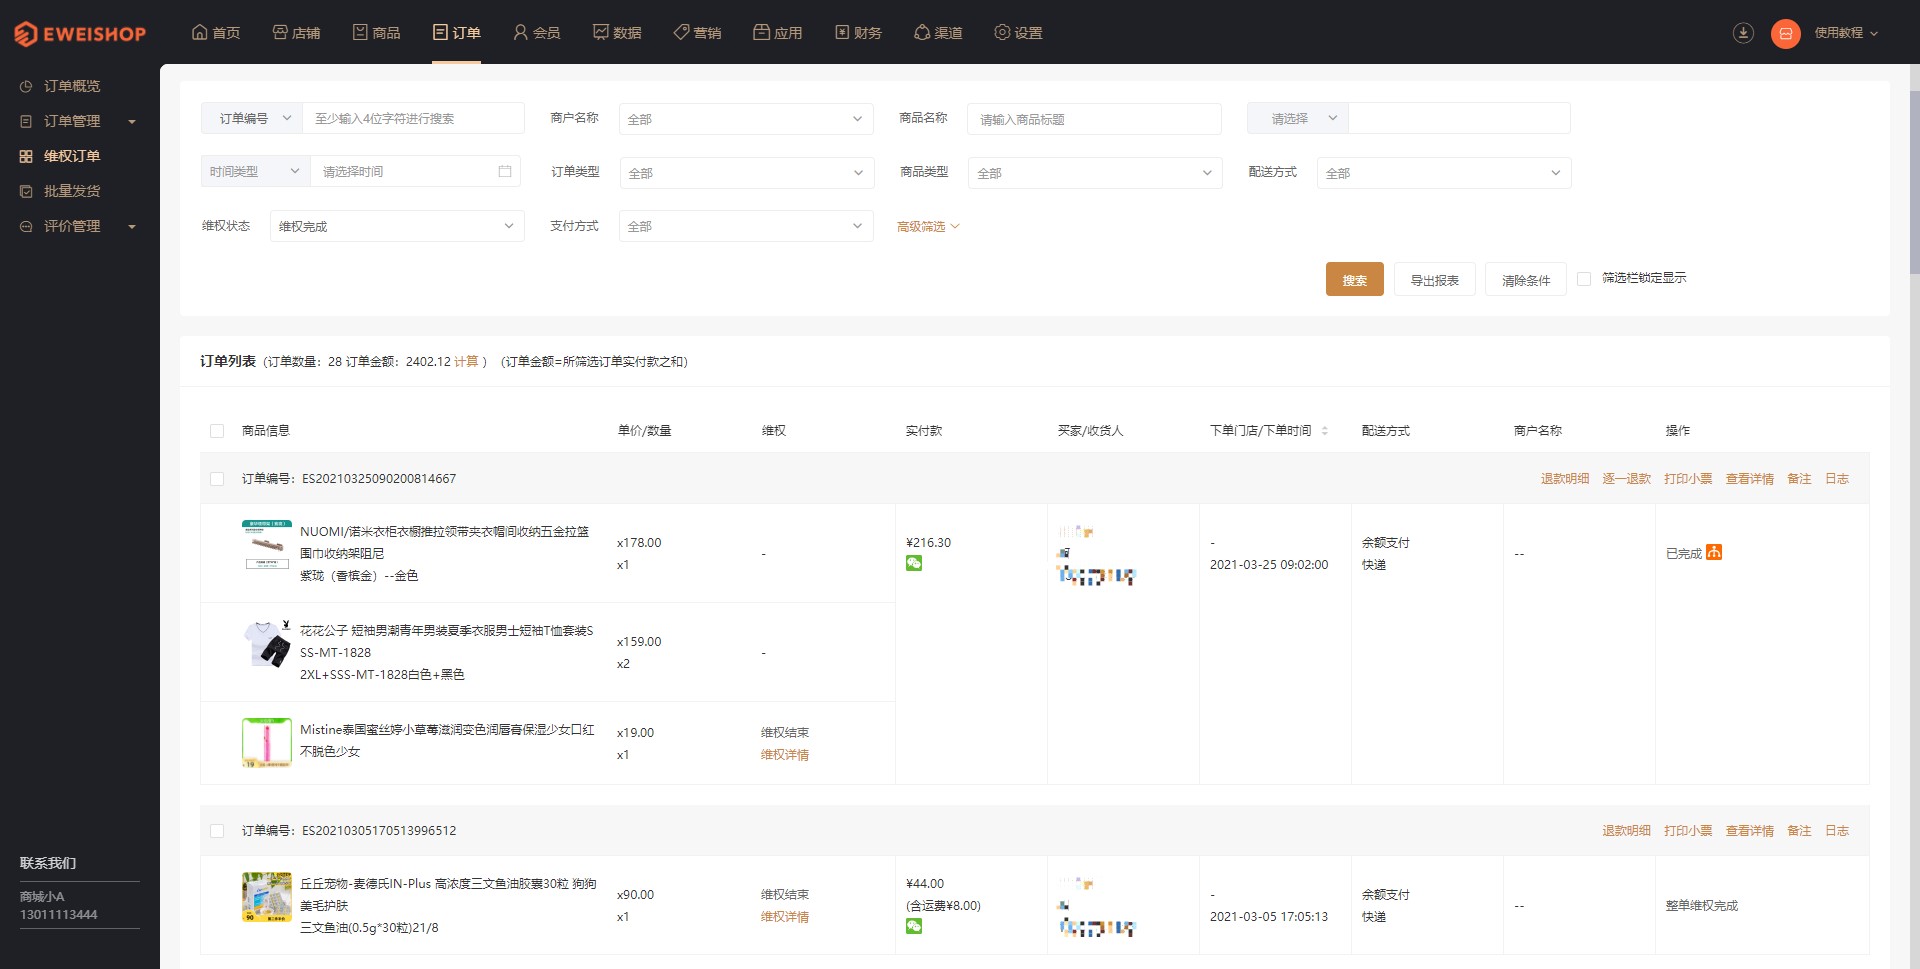
Task: Open the 订单类型 dropdown
Action: (x=747, y=173)
